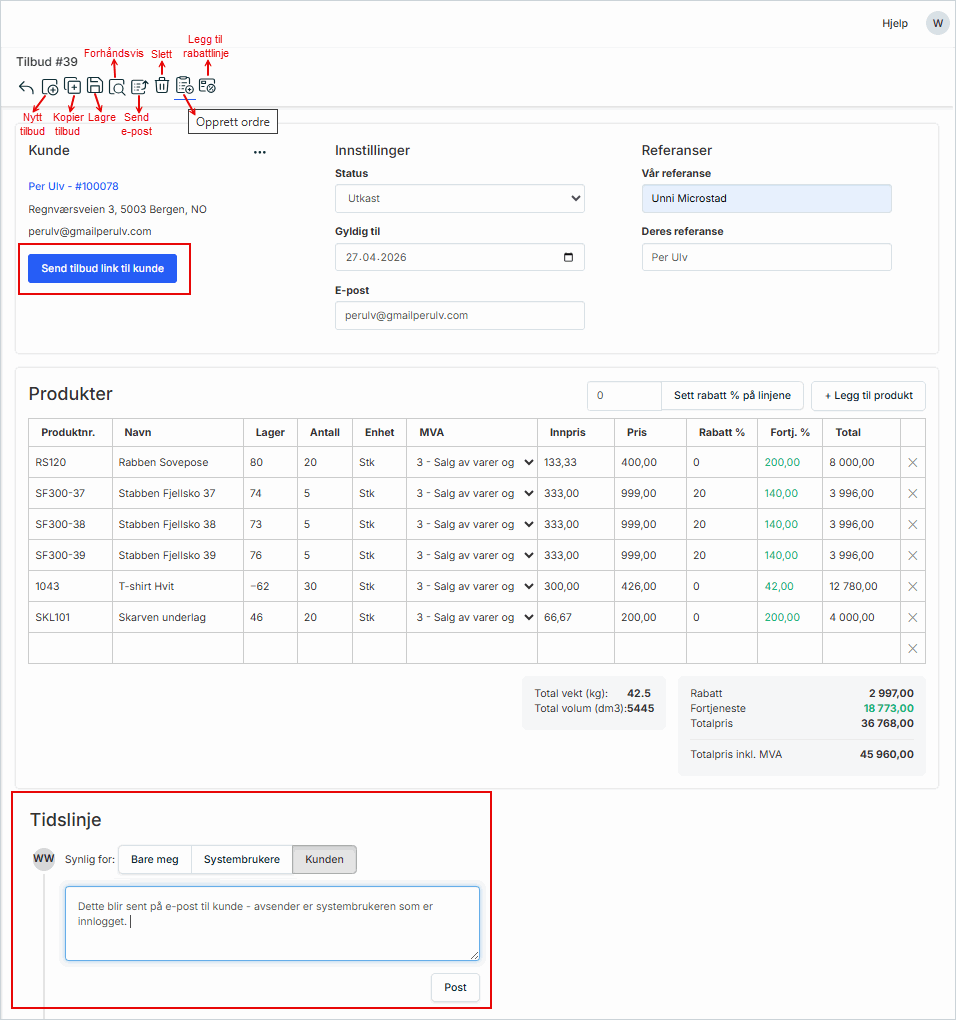Create a new quote with Nytt tilbud icon

click(x=50, y=87)
